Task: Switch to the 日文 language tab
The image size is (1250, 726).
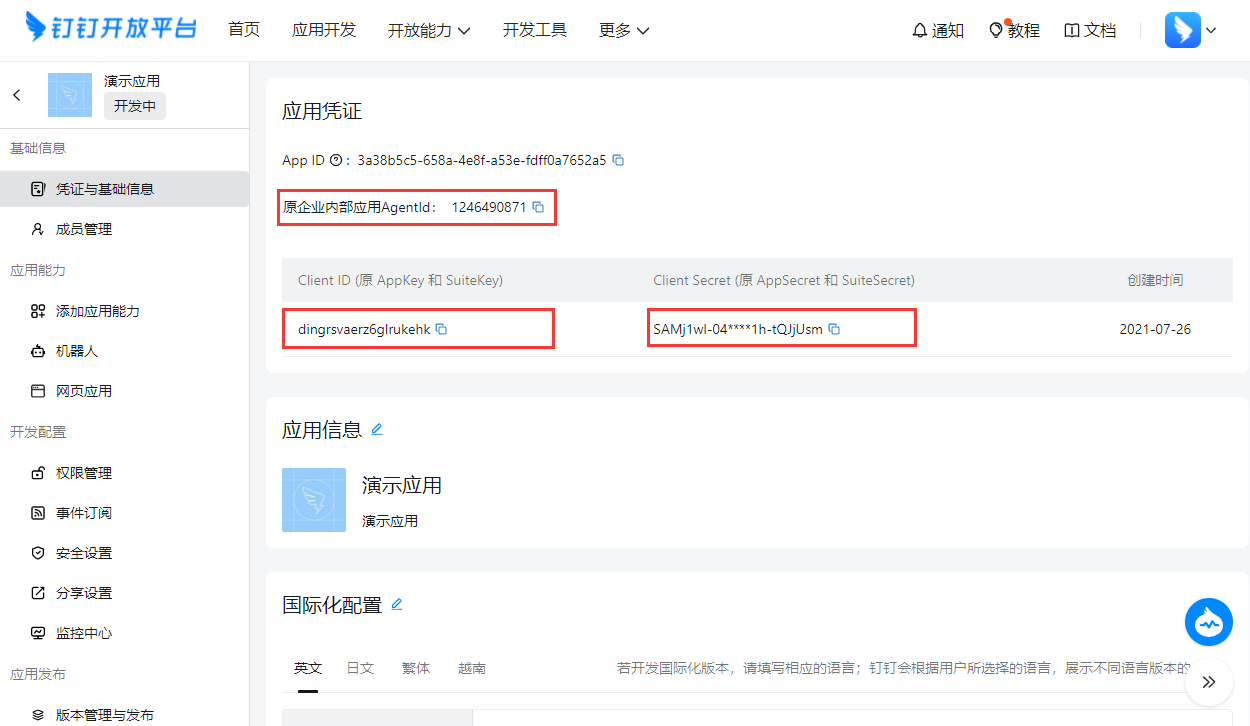Action: (360, 668)
